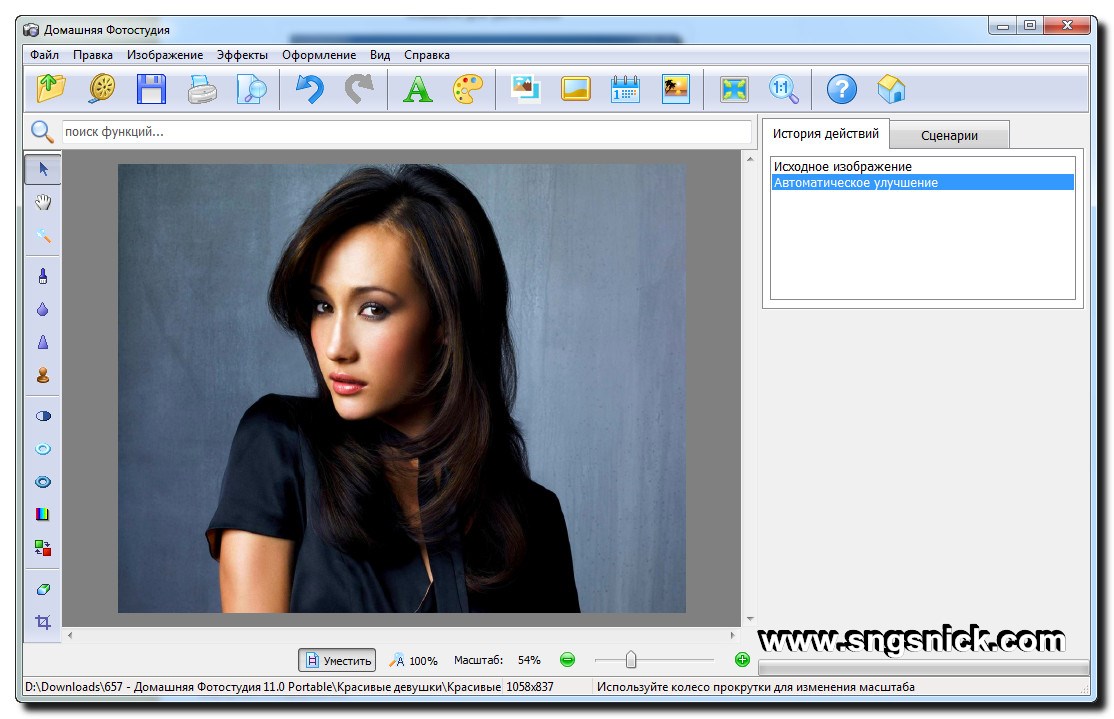Create a calendar with the calendar icon
Viewport: 1114px width, 719px height.
pyautogui.click(x=625, y=90)
